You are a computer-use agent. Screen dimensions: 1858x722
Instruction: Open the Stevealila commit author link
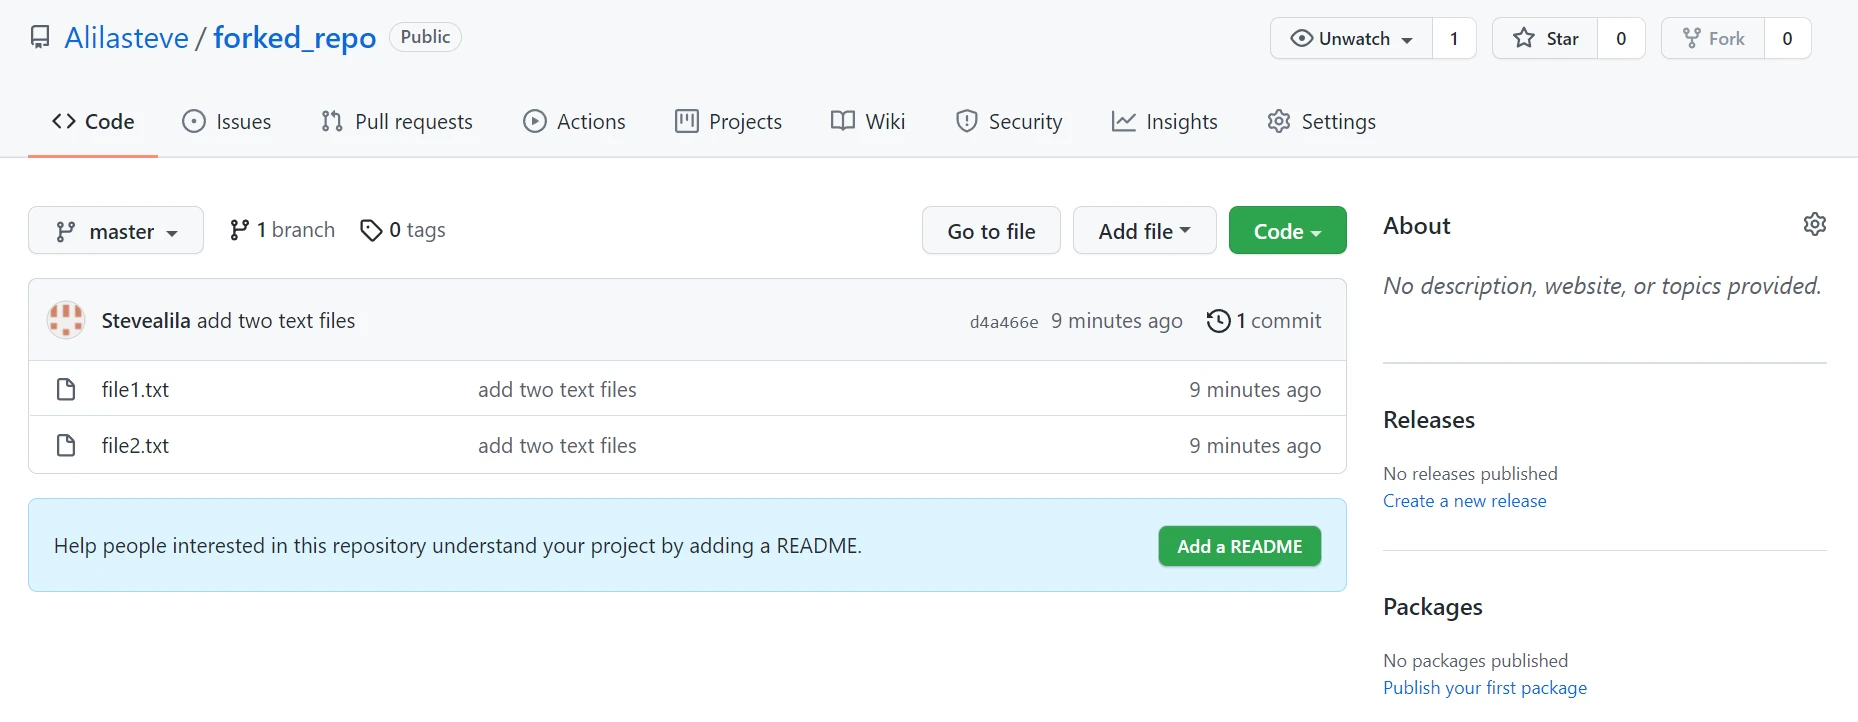pos(146,320)
